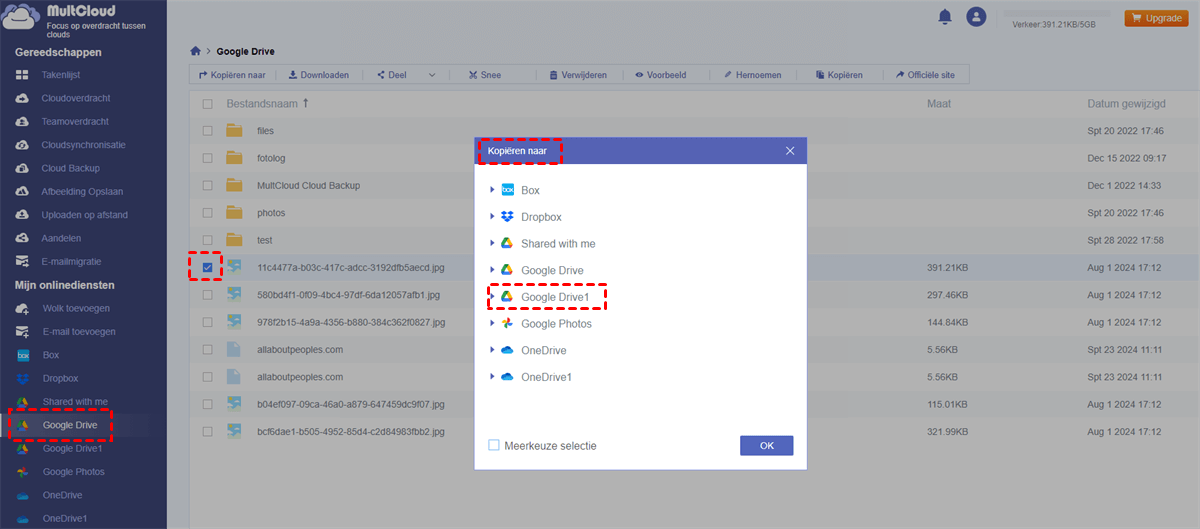Select Google Drive1 as copy destination

click(555, 297)
